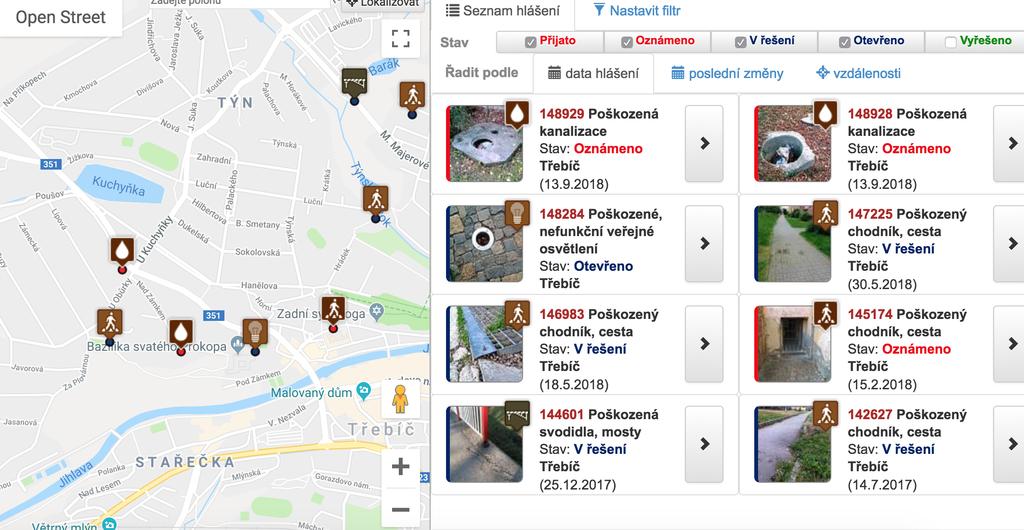
Task: Open report number 147225 link
Action: [x=870, y=215]
